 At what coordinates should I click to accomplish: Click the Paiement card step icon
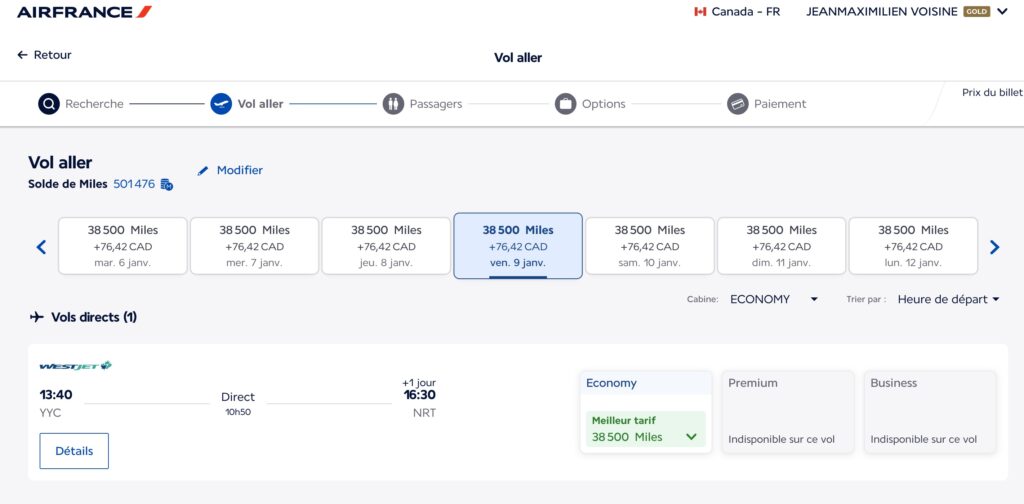point(738,104)
